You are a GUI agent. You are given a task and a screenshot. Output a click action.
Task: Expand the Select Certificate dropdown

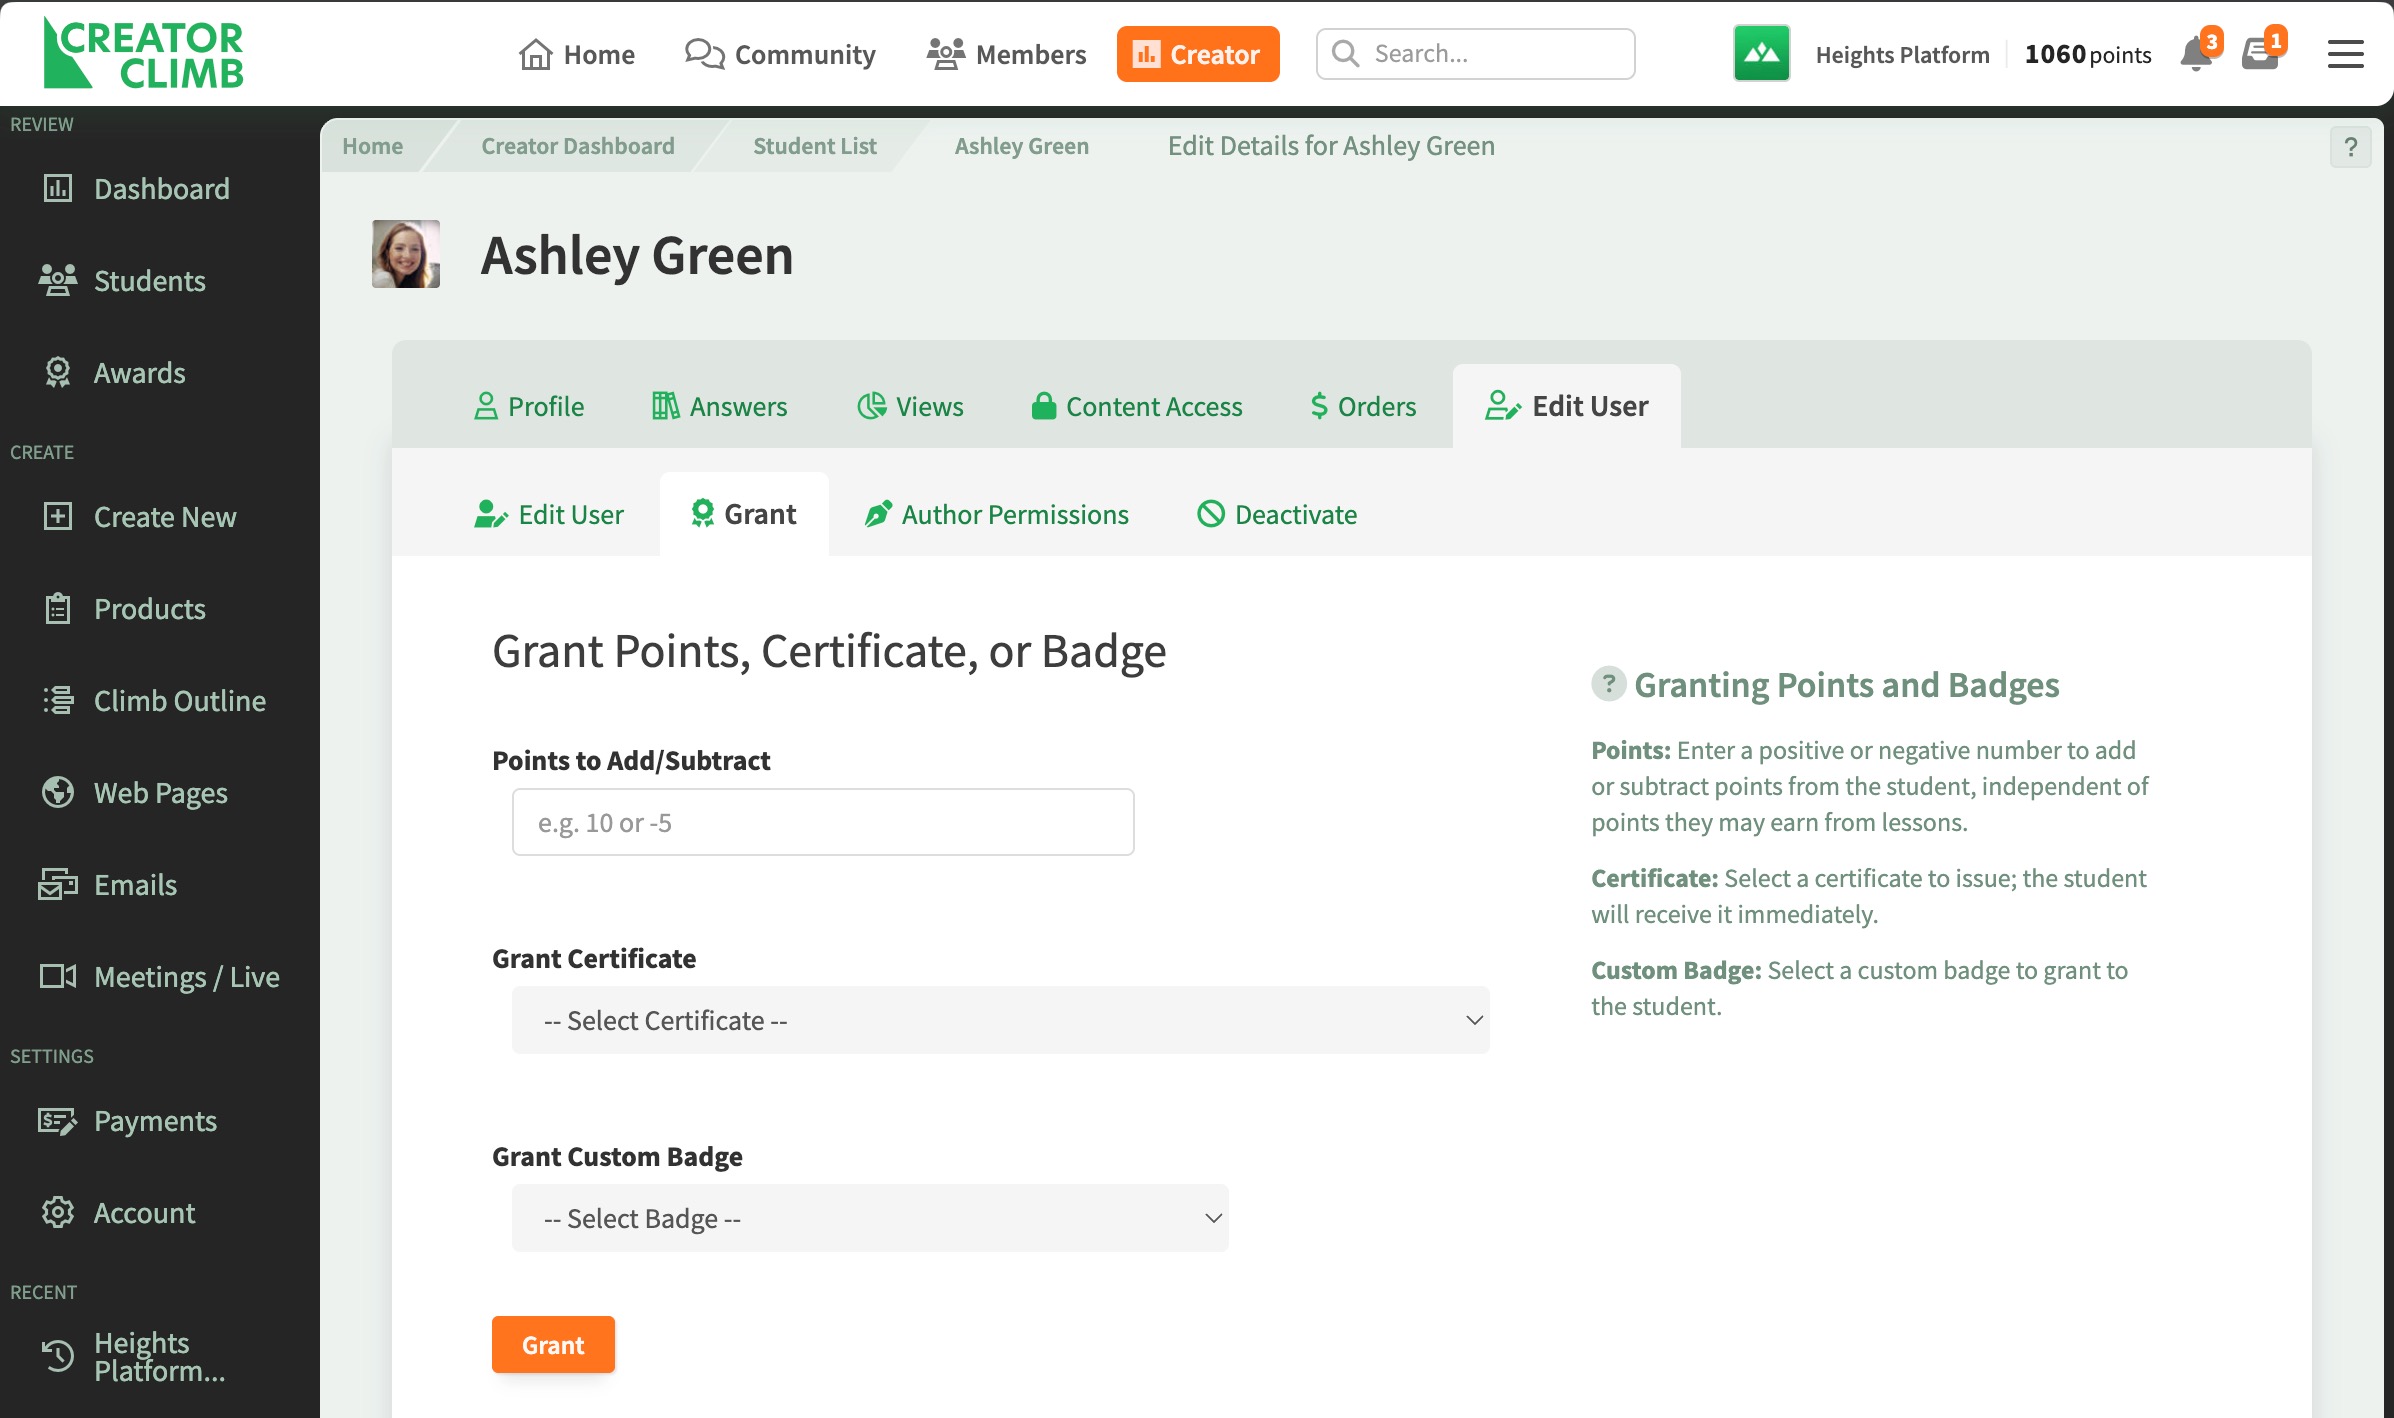[1000, 1020]
